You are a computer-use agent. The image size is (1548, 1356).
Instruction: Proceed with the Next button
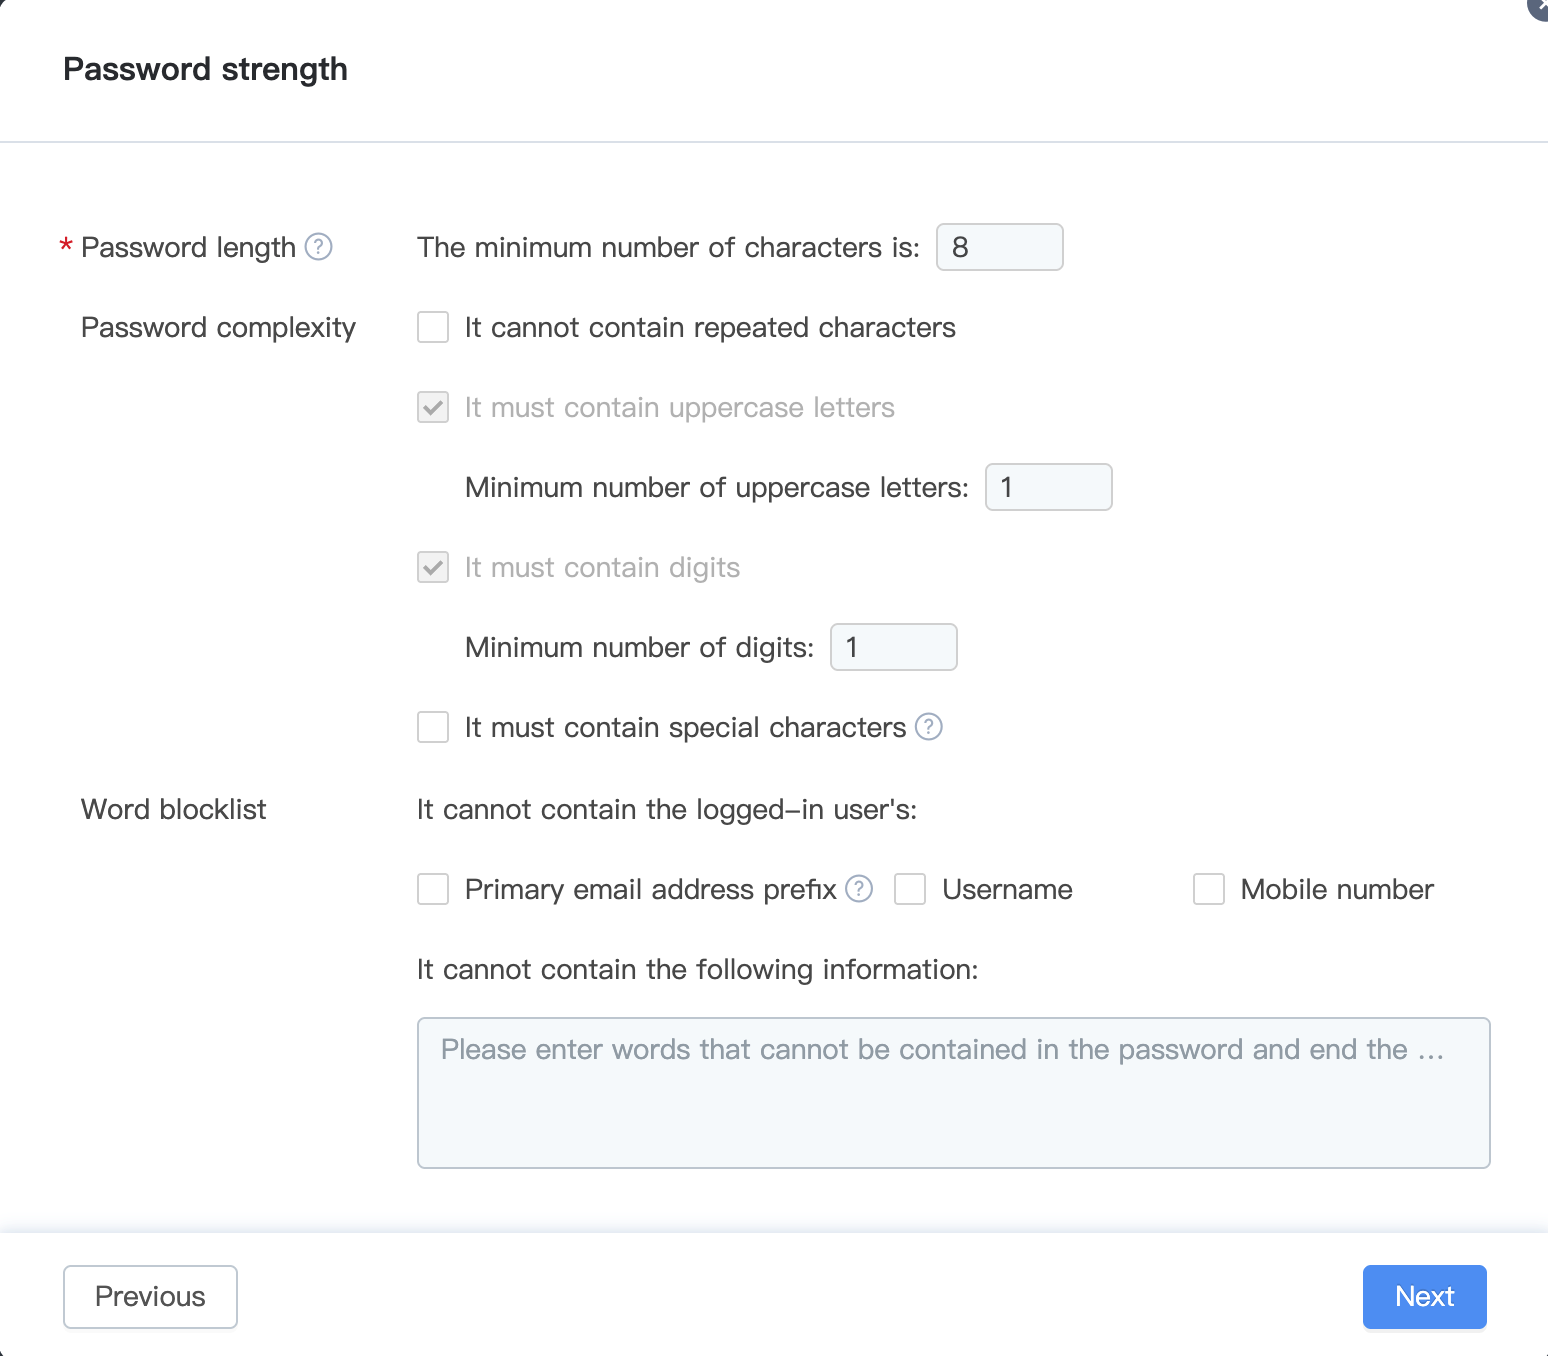[x=1424, y=1296]
